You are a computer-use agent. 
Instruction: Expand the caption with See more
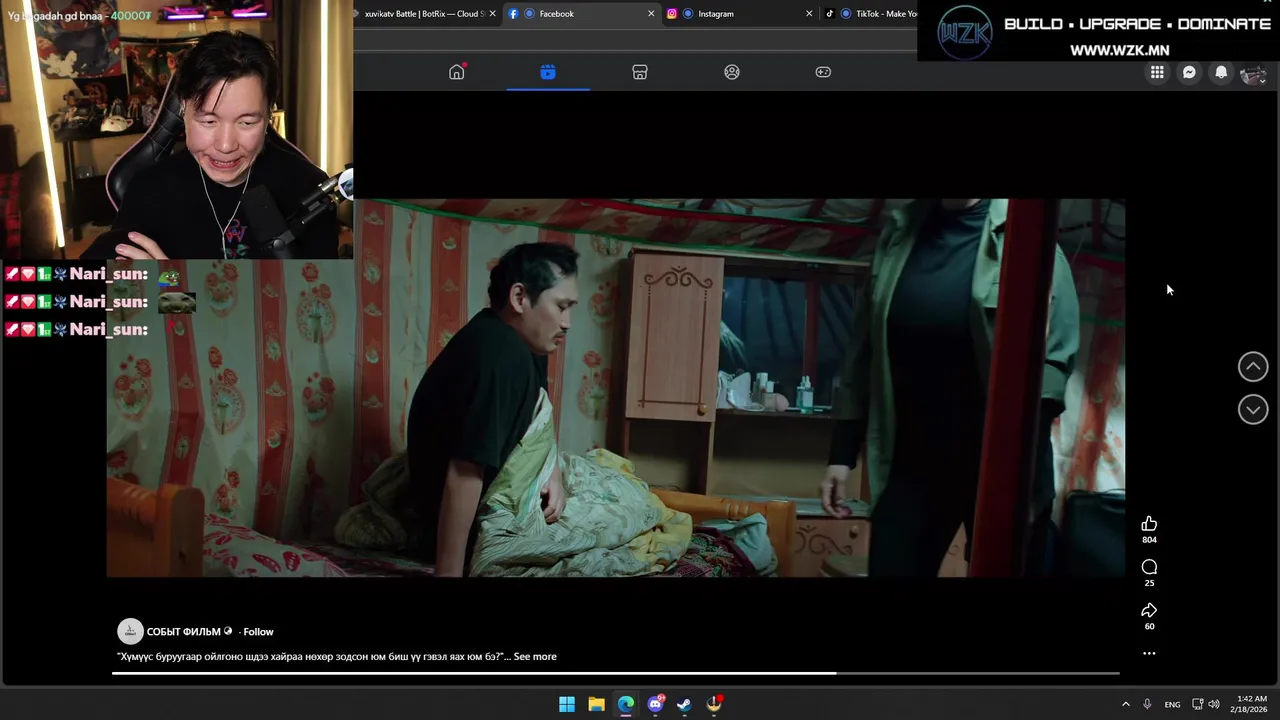[x=535, y=657]
